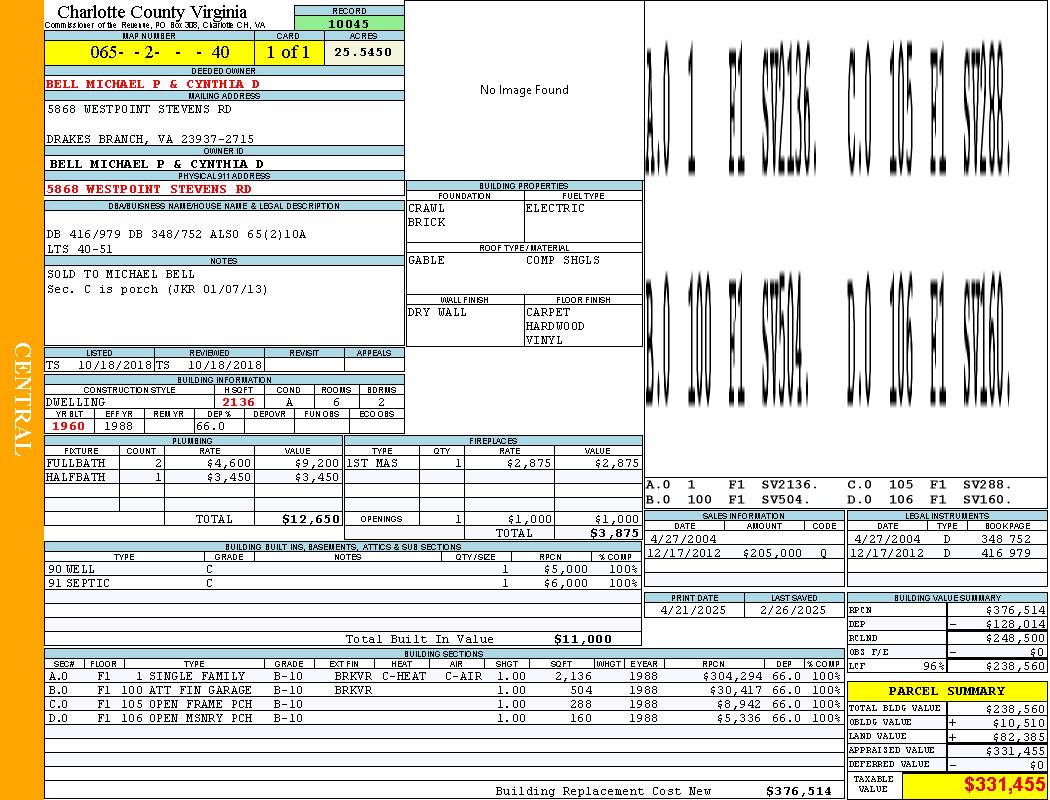Click RCLND value $248,500
Viewport: 1050px width, 800px height.
click(x=1015, y=639)
